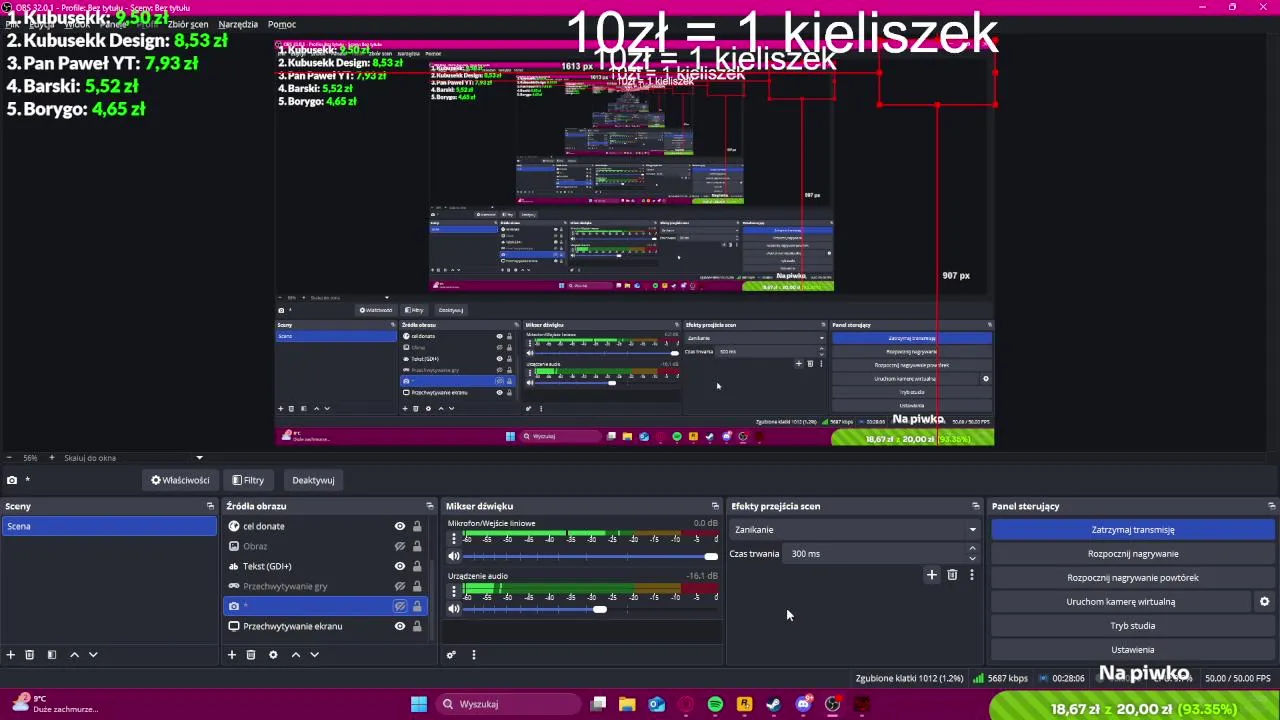
Task: Open virtual camera settings gear
Action: (x=1264, y=602)
